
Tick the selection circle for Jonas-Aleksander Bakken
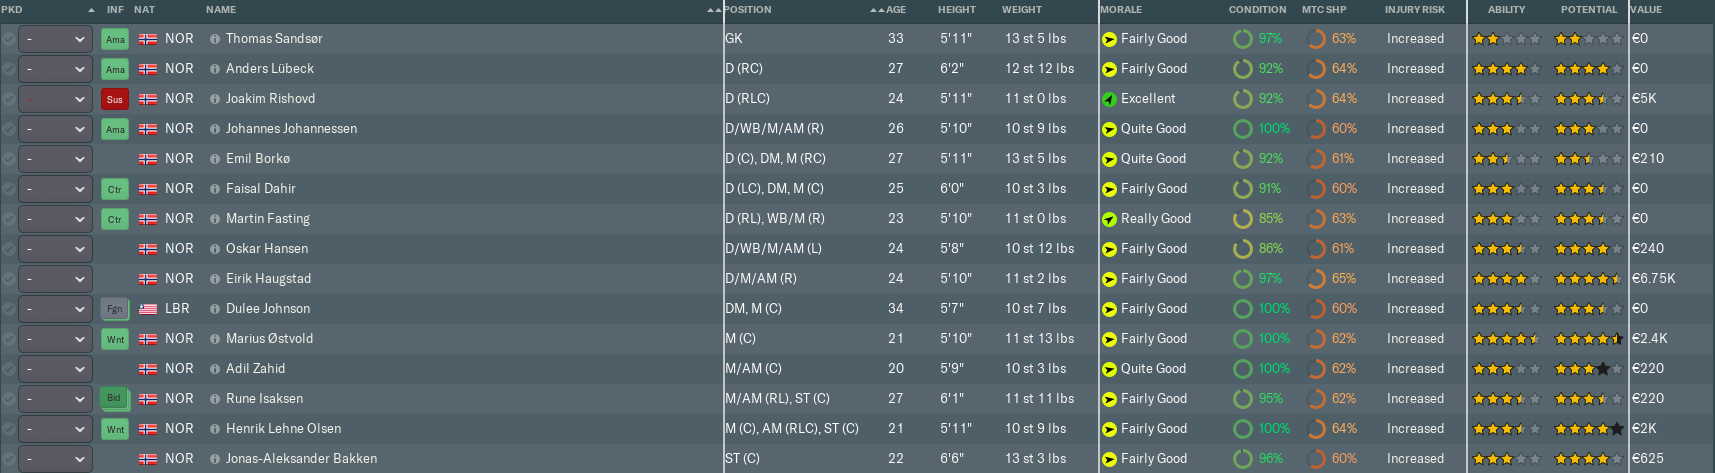[9, 459]
